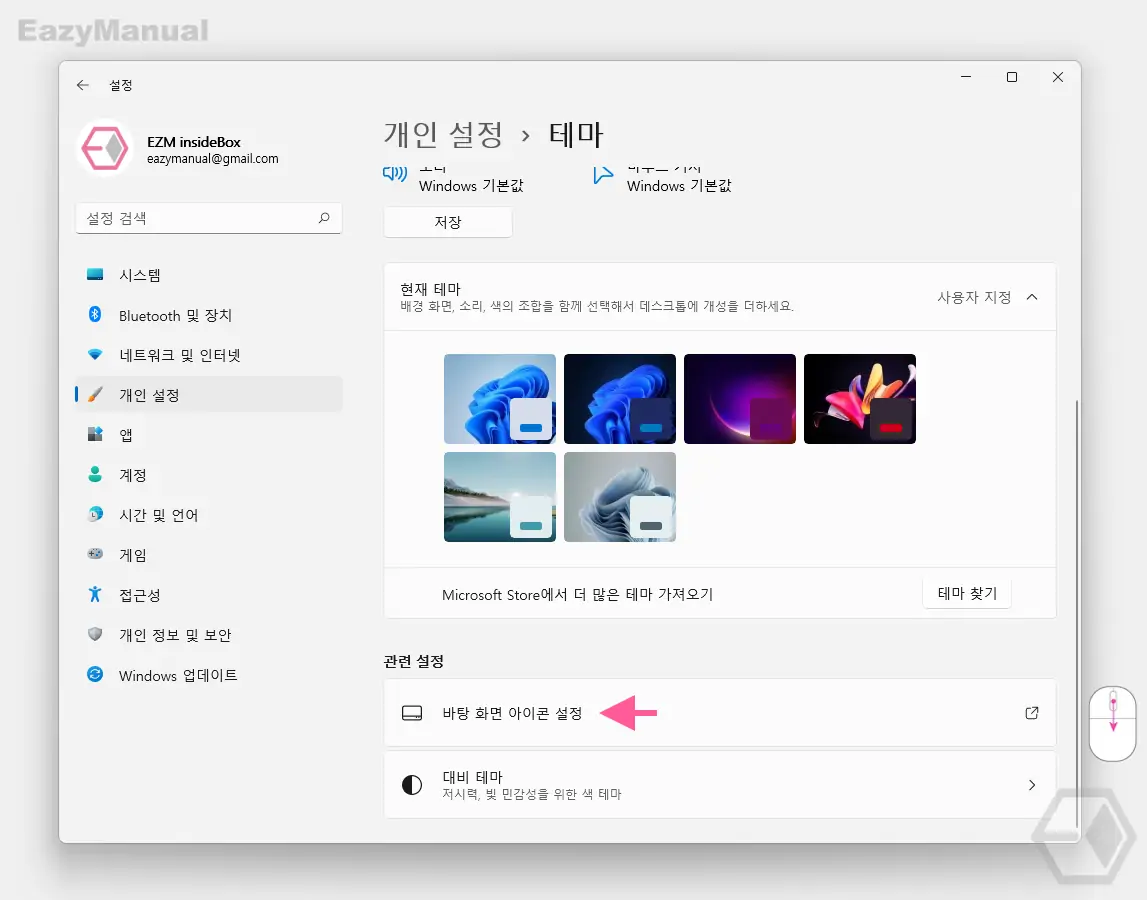Open 네트워크 및 인터넷 category
Viewport: 1147px width, 900px height.
click(x=208, y=355)
